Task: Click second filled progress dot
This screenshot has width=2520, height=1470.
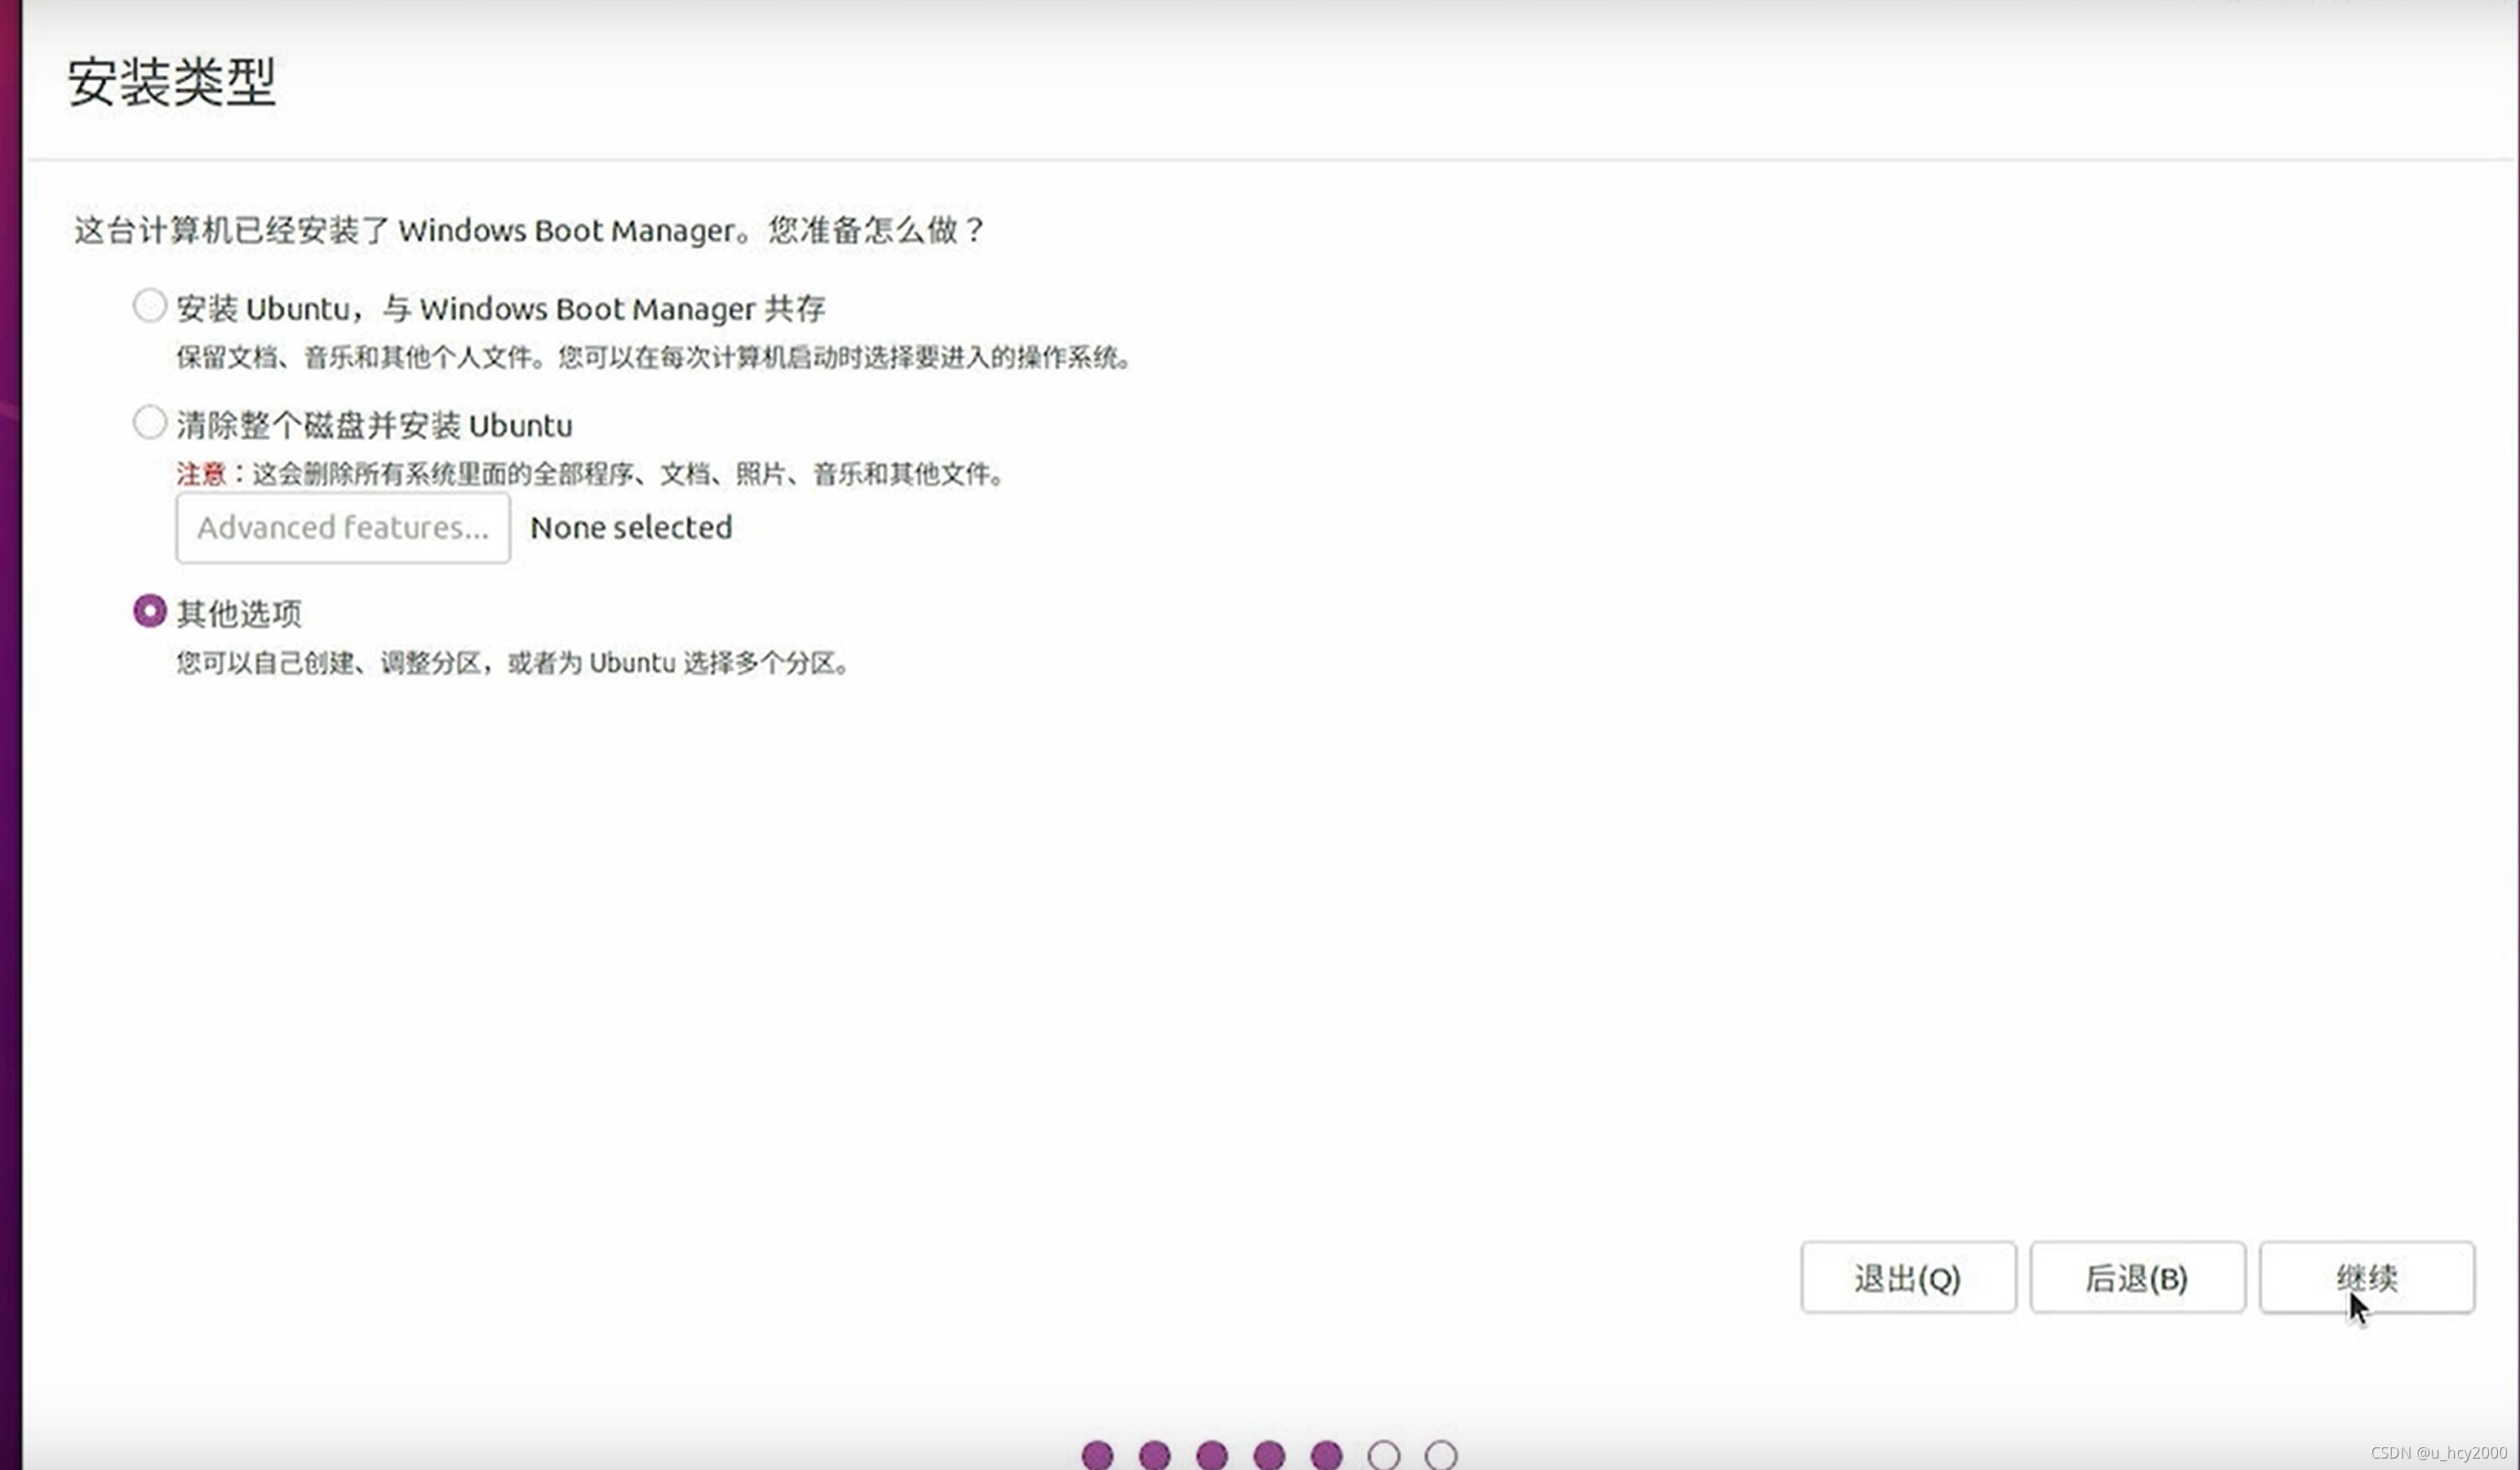Action: (1154, 1455)
